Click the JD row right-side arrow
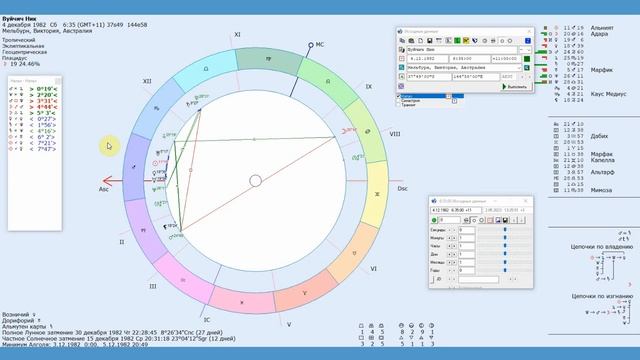 coord(515,279)
